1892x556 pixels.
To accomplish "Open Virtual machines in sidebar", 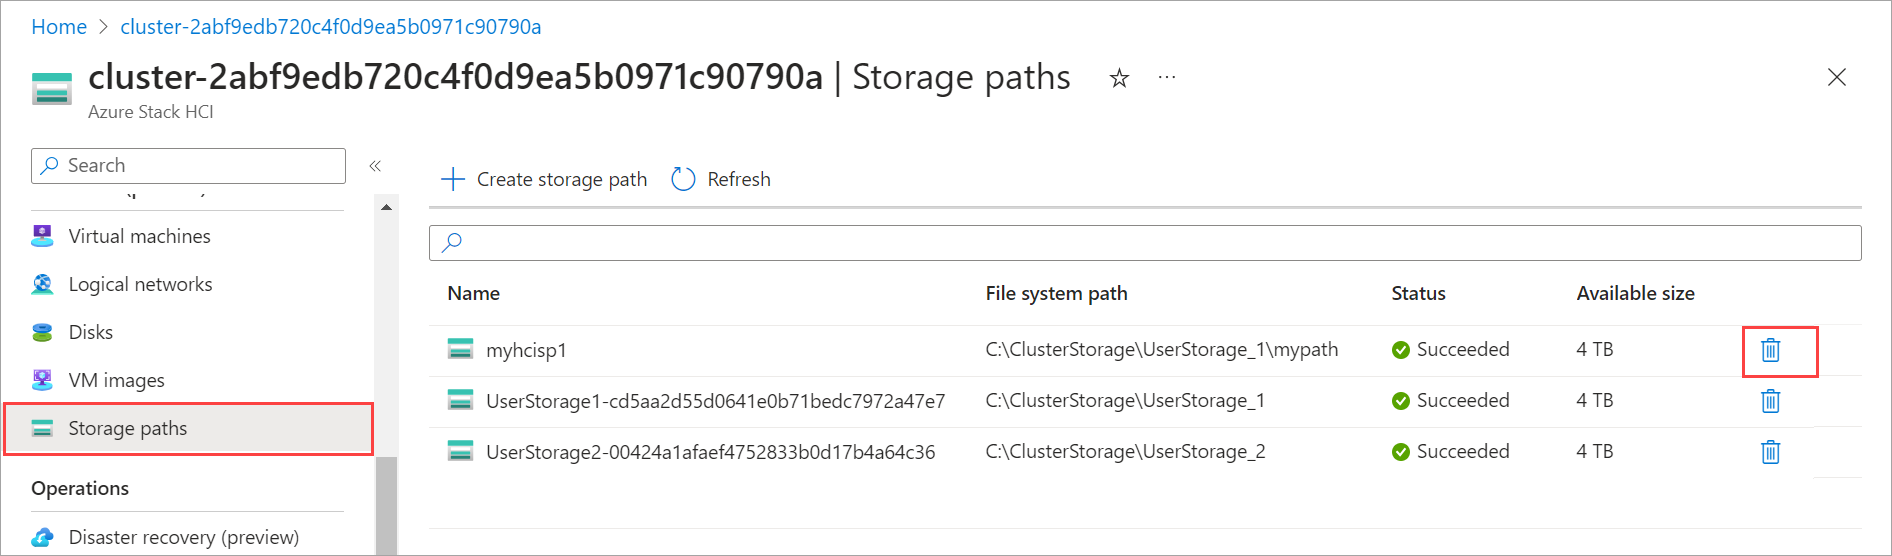I will (139, 236).
